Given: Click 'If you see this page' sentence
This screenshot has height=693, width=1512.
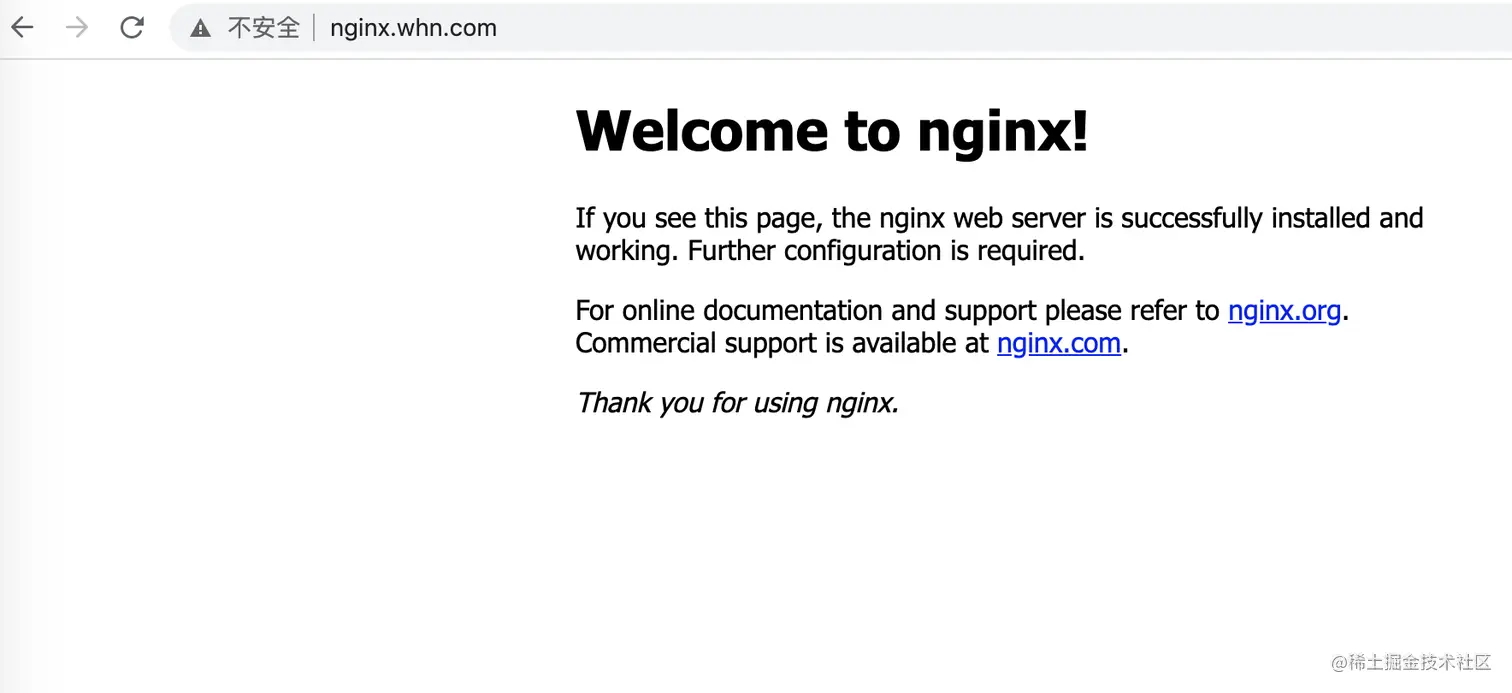Looking at the screenshot, I should click(999, 218).
